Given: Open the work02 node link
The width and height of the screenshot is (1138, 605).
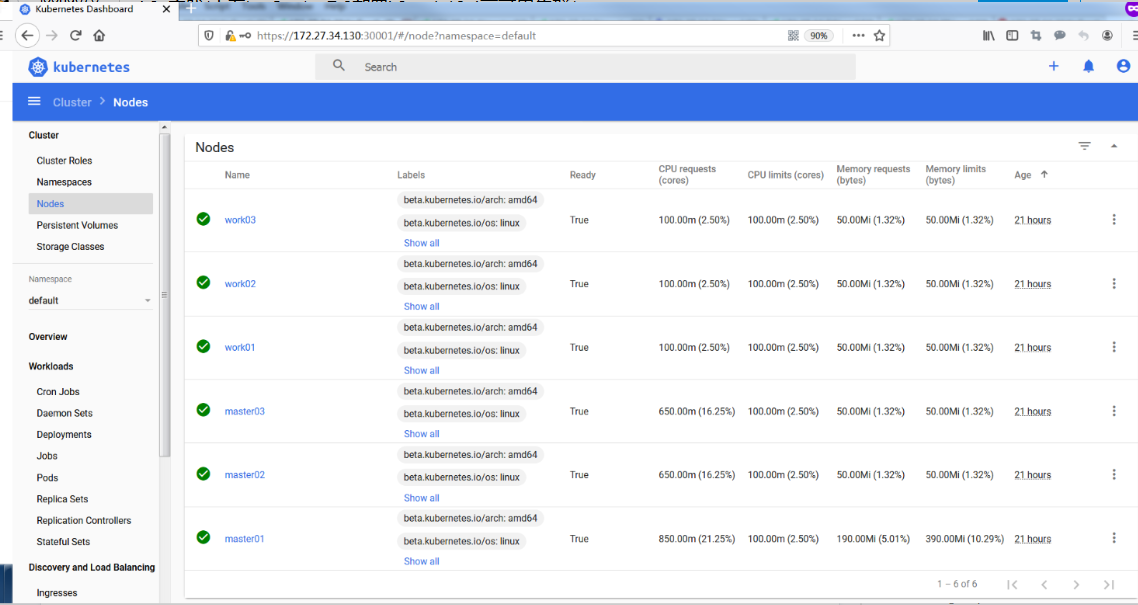Looking at the screenshot, I should coord(240,284).
